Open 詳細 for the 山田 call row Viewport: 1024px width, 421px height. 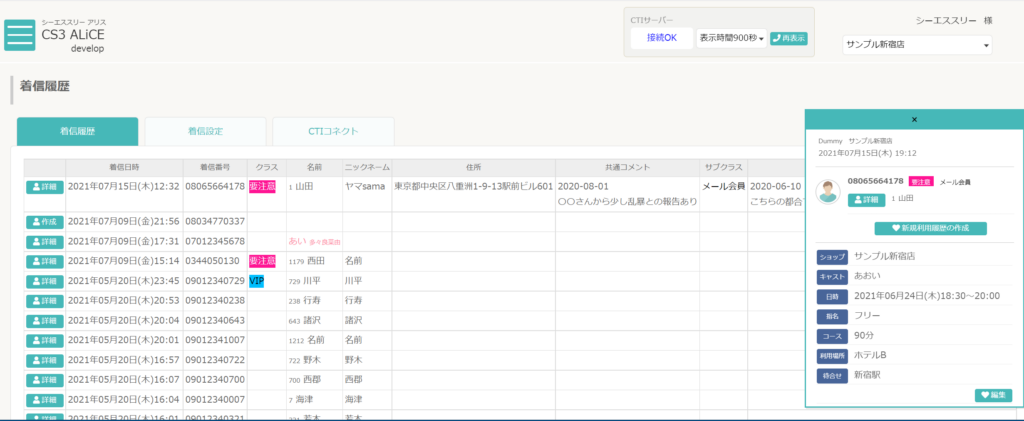tap(45, 187)
